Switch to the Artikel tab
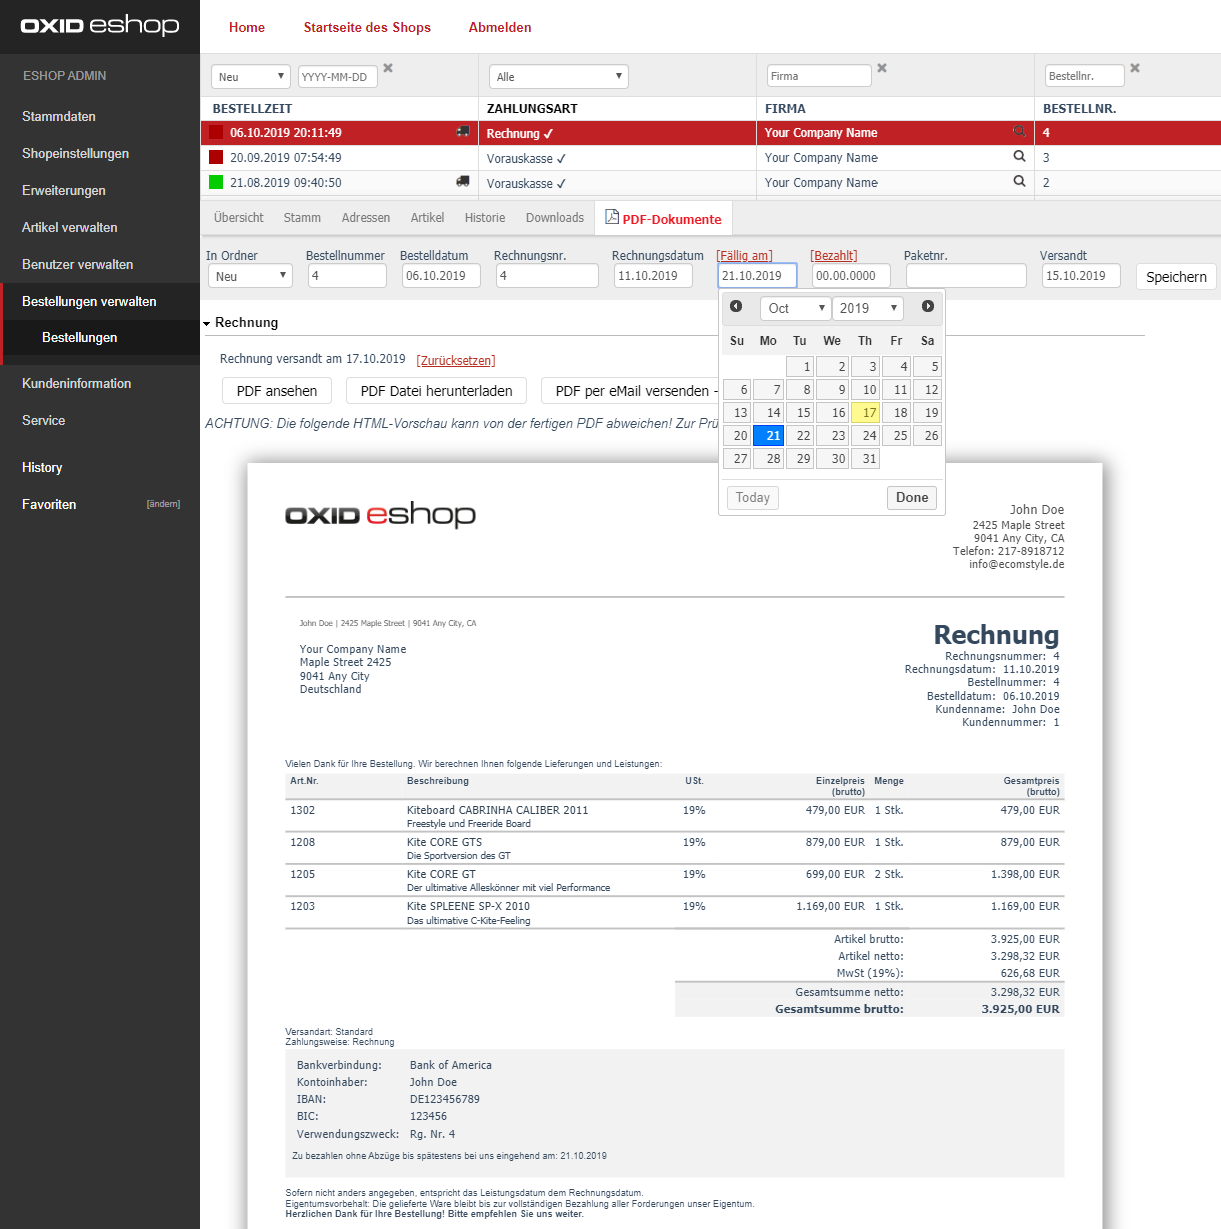Viewport: 1221px width, 1229px height. [x=427, y=218]
